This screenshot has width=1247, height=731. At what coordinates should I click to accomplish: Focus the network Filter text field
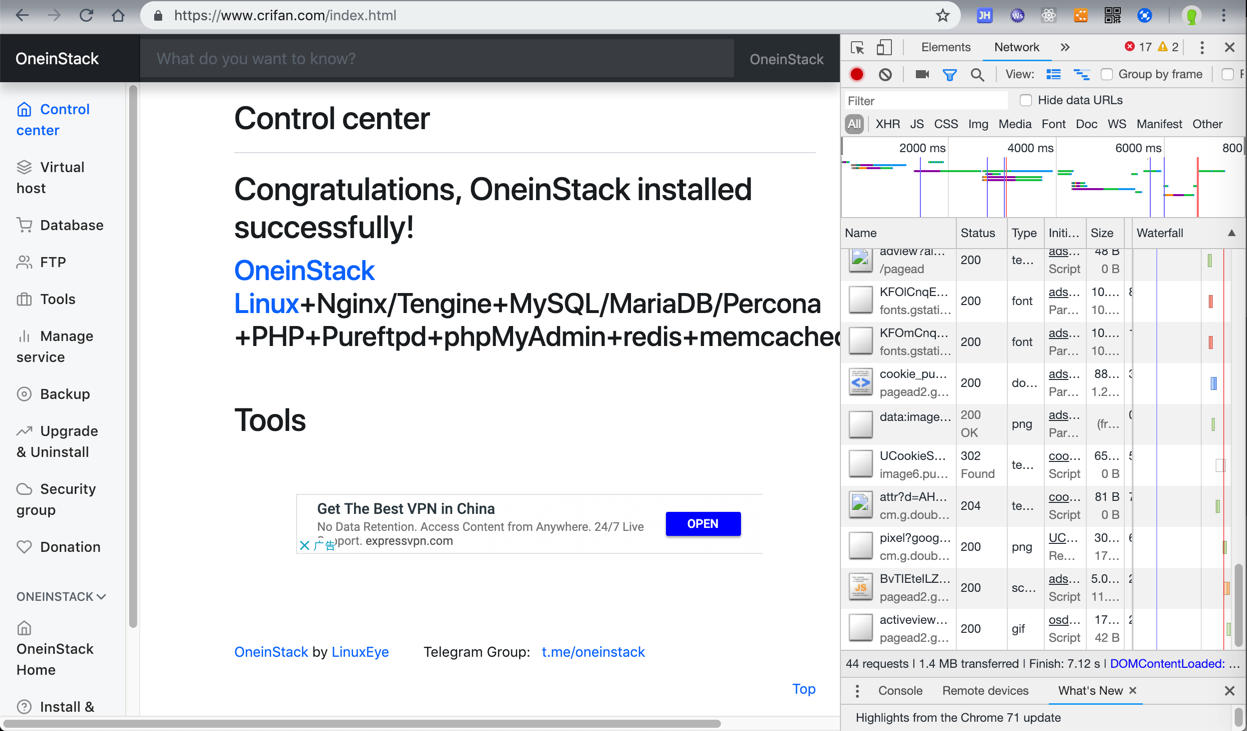pos(925,101)
